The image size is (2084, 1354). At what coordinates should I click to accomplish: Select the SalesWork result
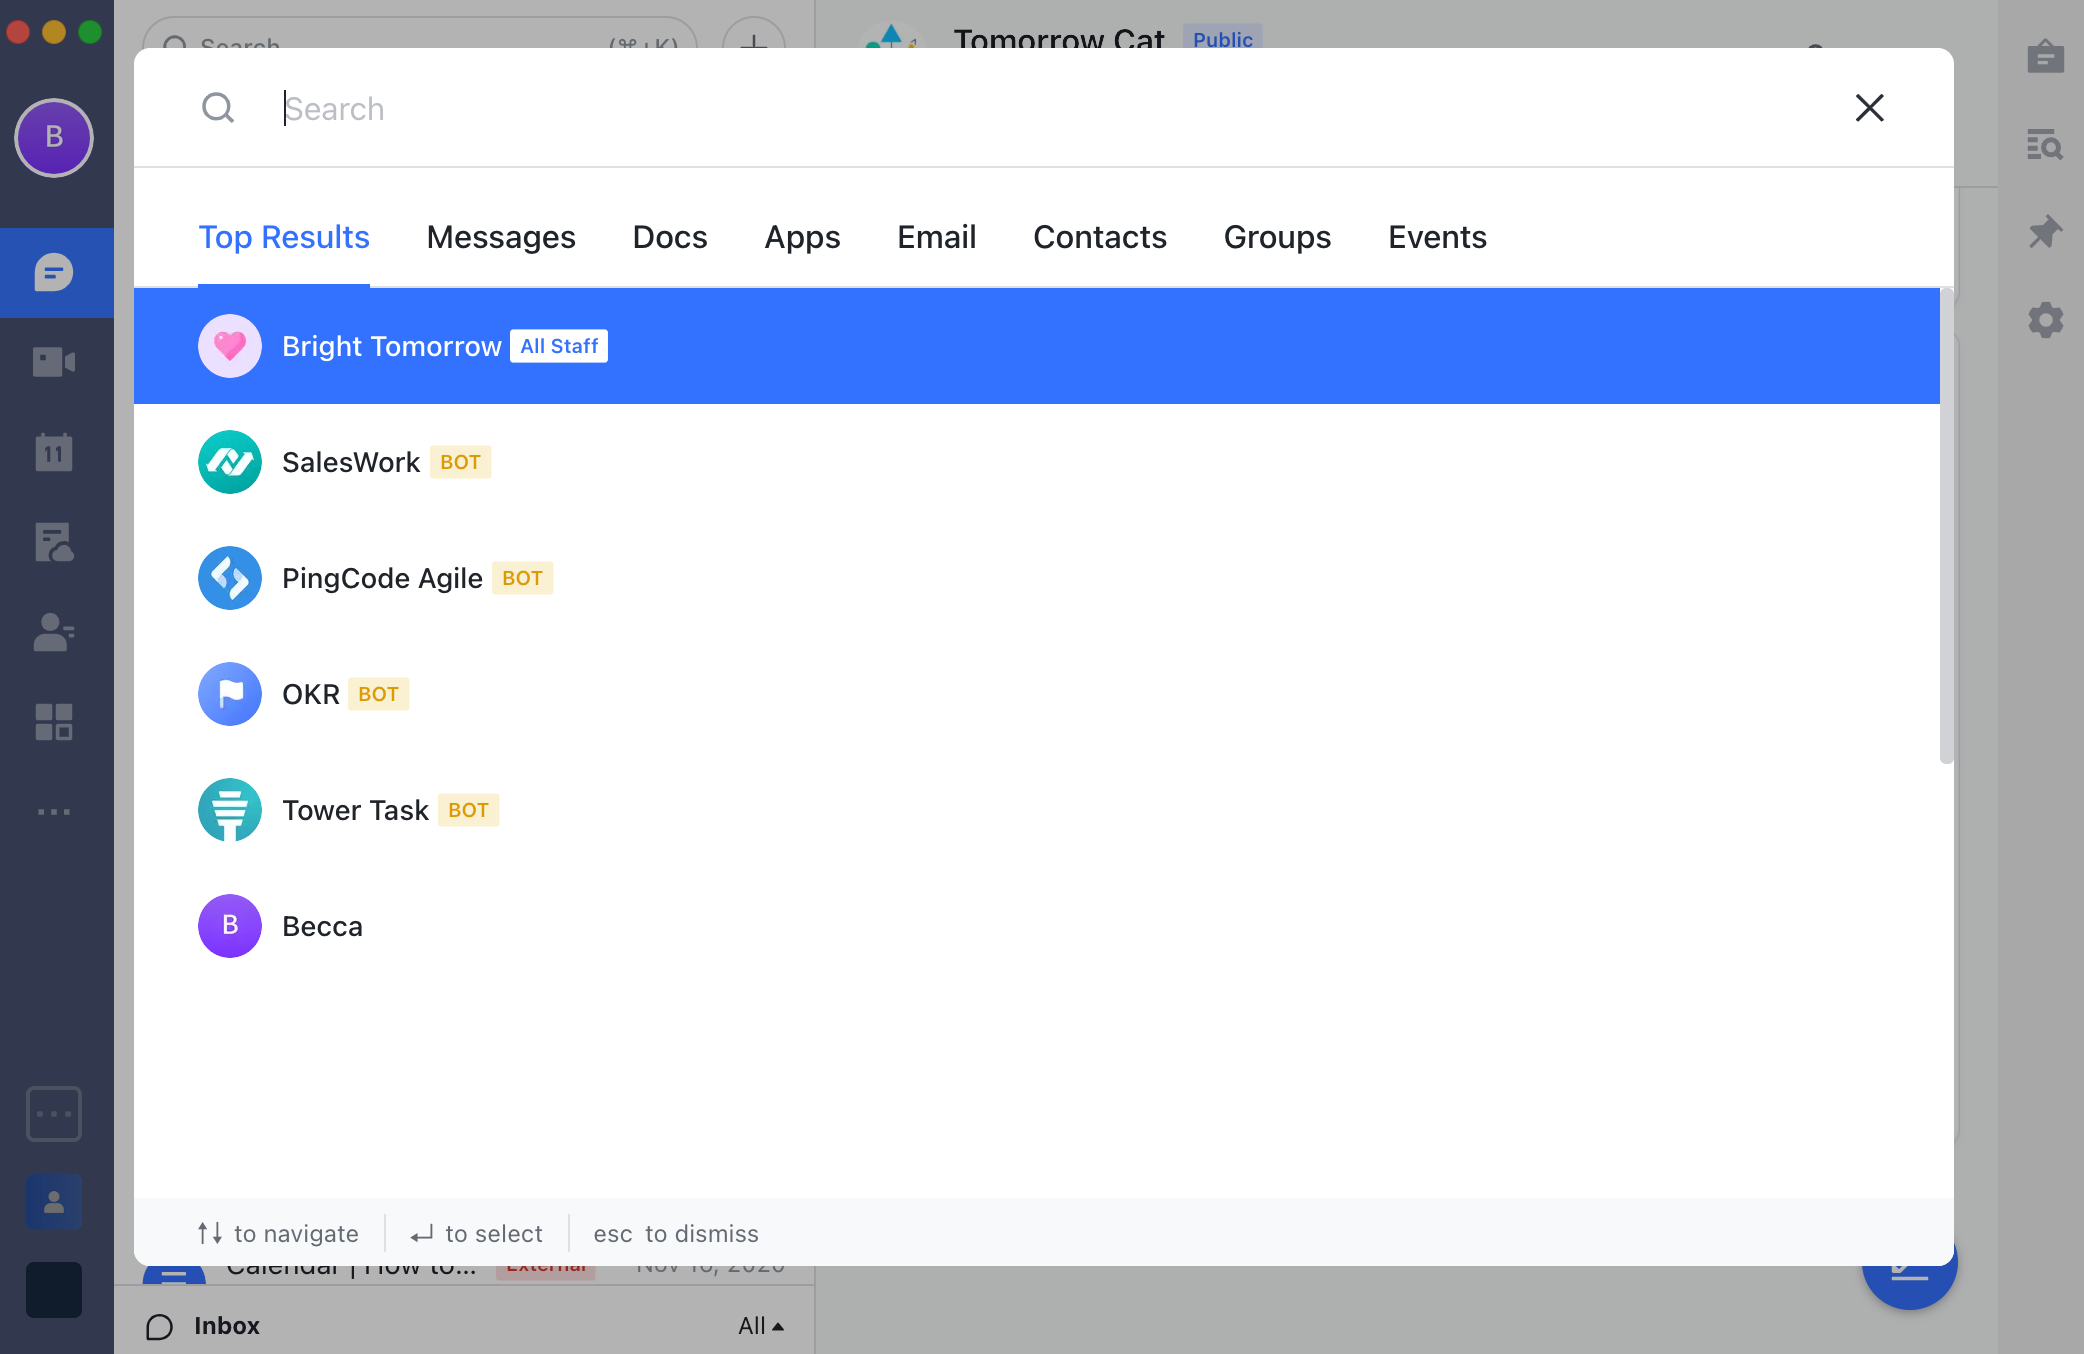point(1037,462)
